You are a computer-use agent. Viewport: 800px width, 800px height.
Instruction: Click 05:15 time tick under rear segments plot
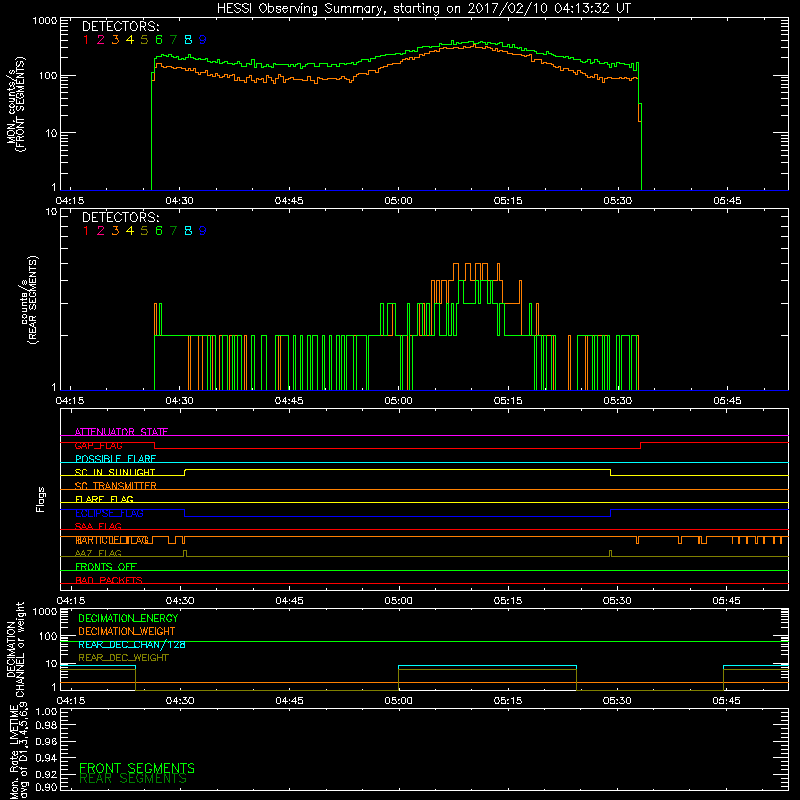508,401
